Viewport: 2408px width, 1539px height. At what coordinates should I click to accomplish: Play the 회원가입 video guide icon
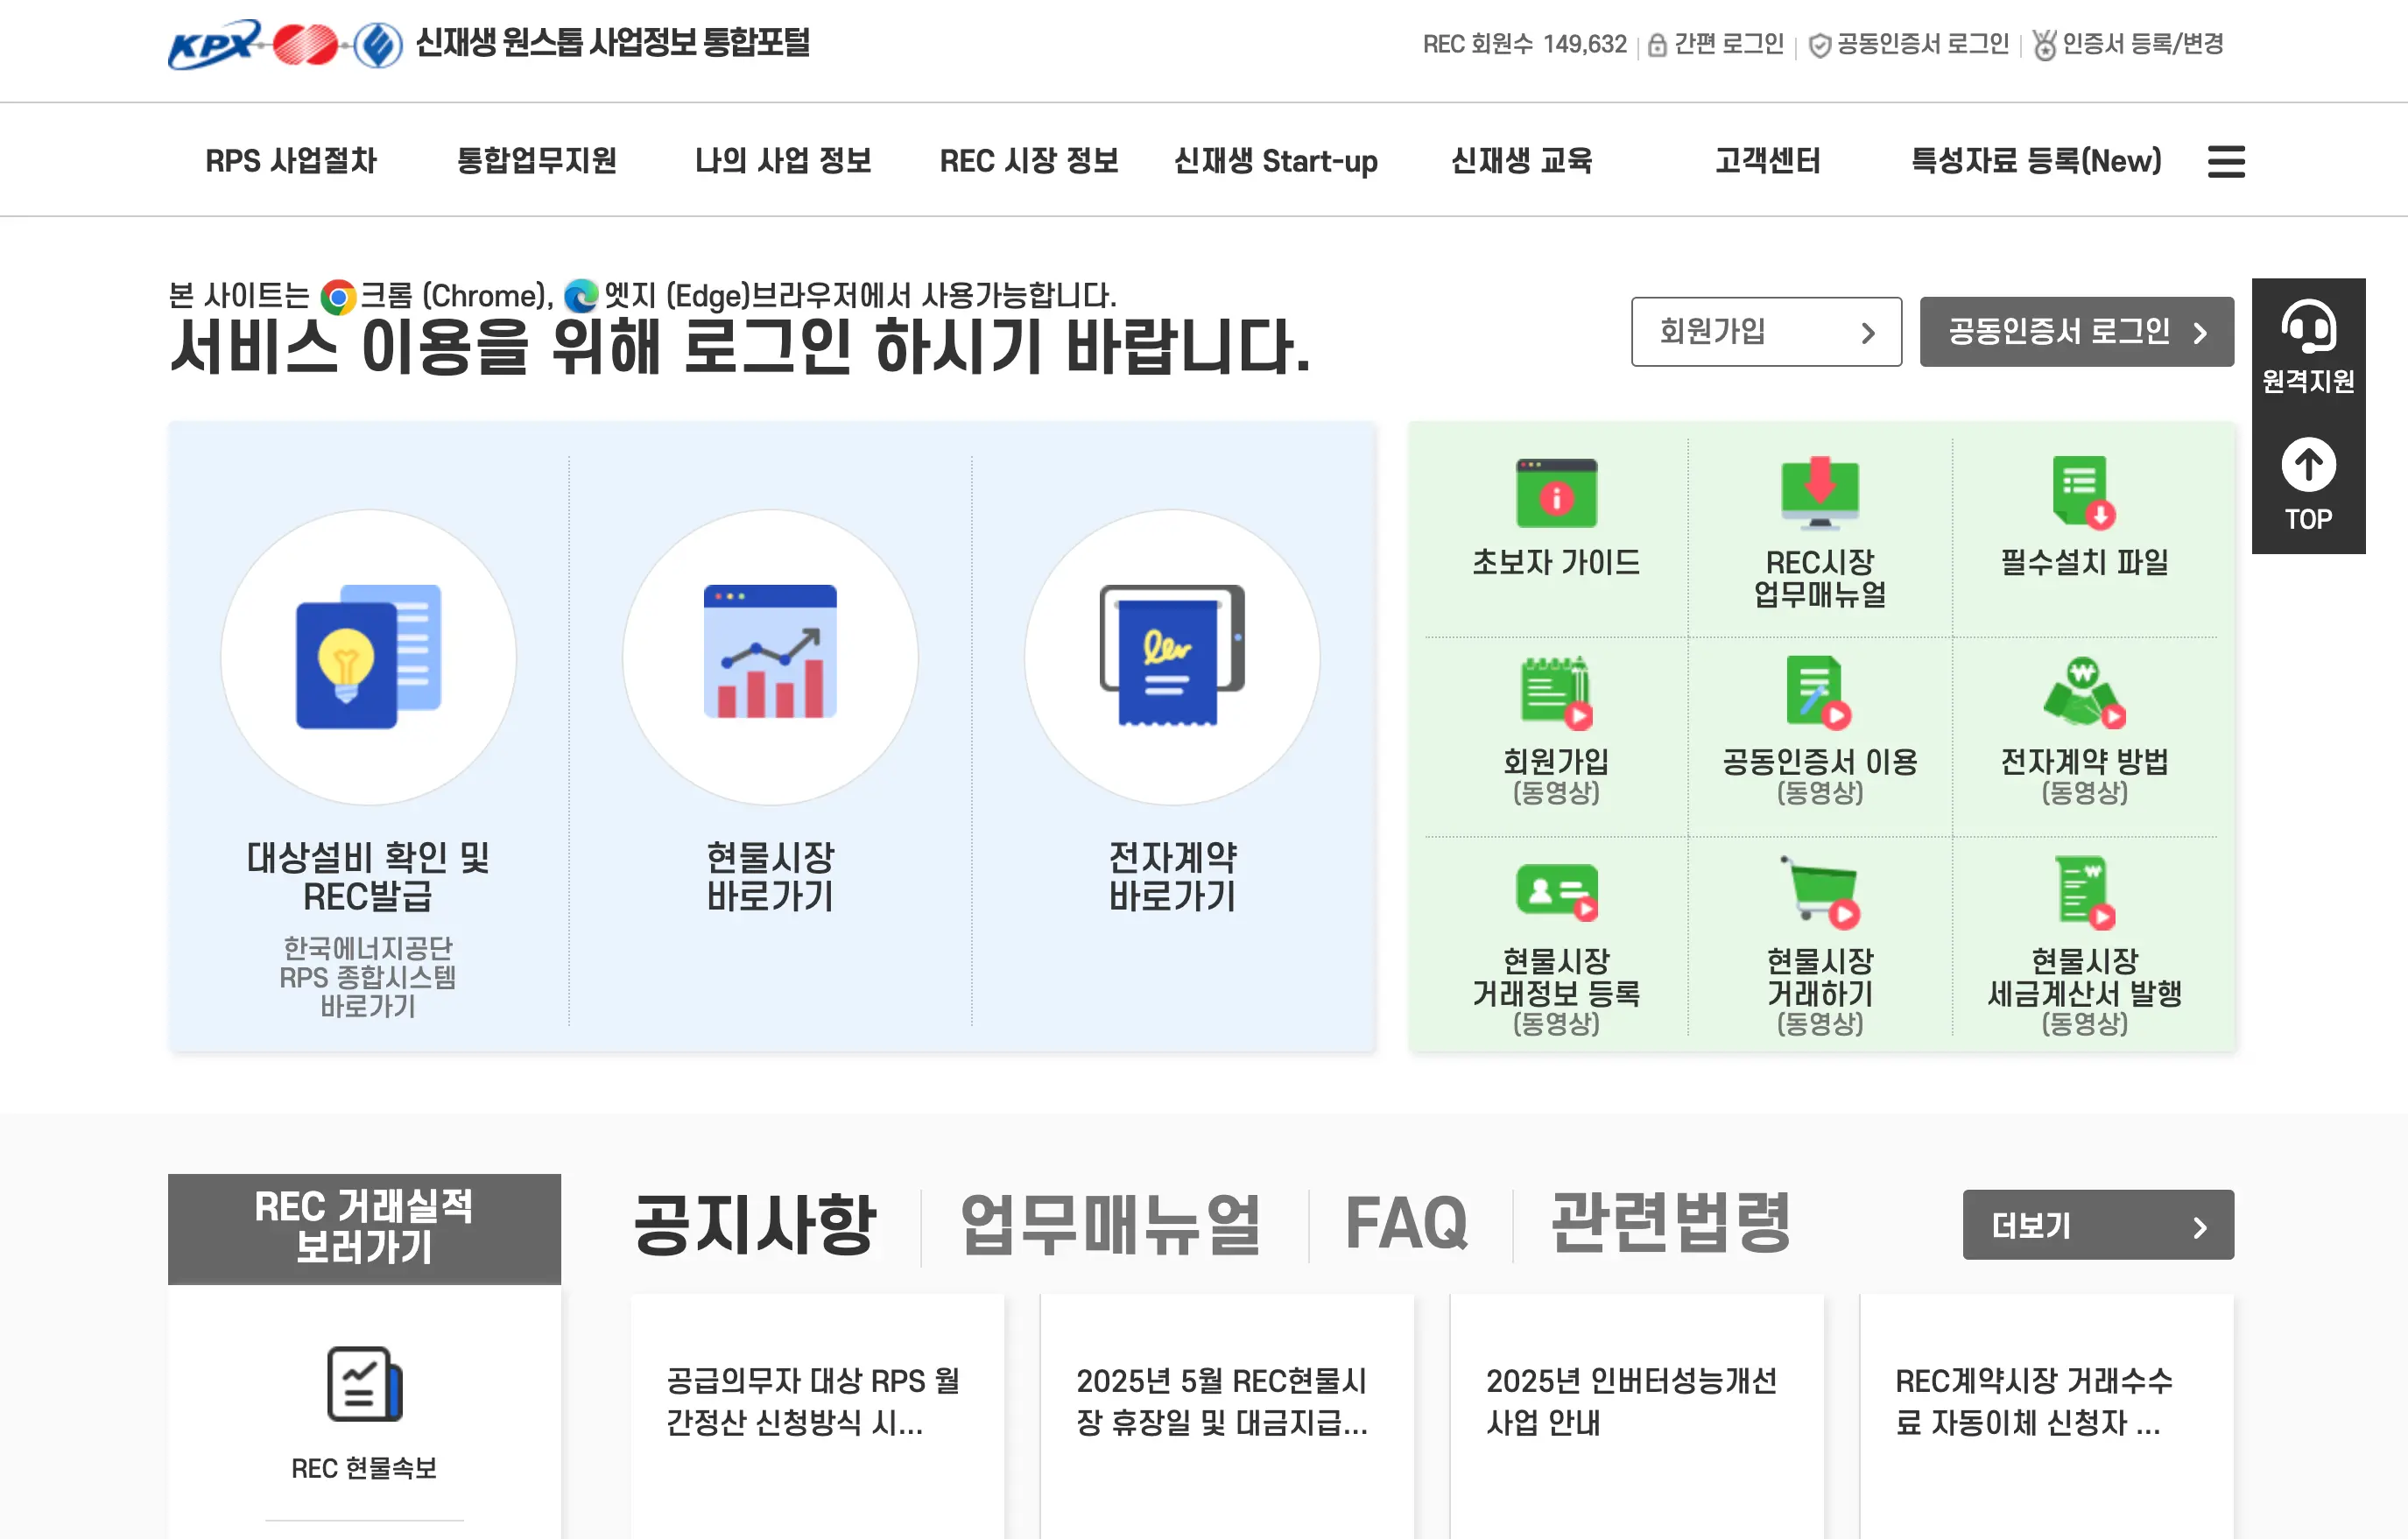click(1555, 692)
